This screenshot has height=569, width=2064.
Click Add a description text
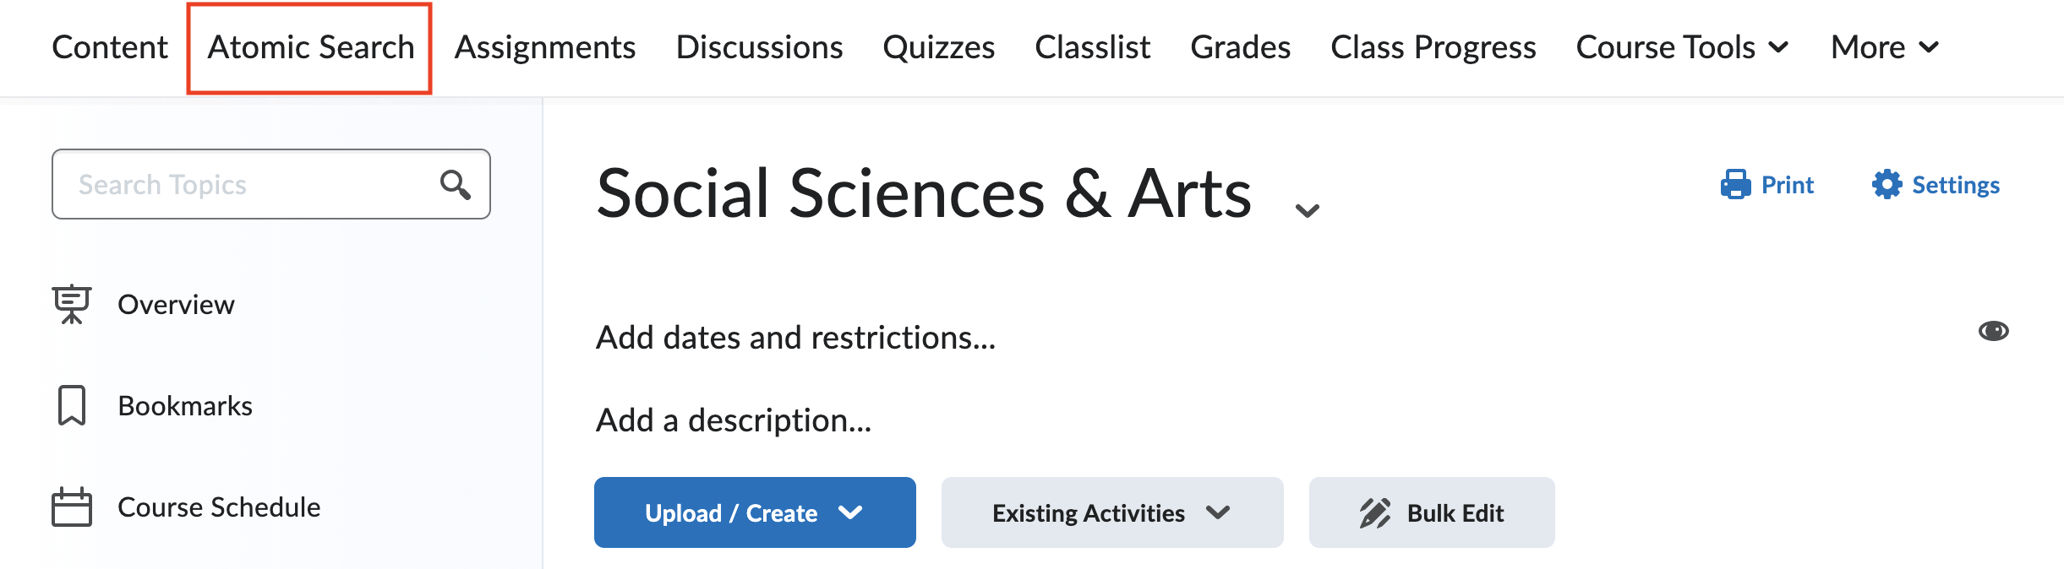click(x=733, y=420)
